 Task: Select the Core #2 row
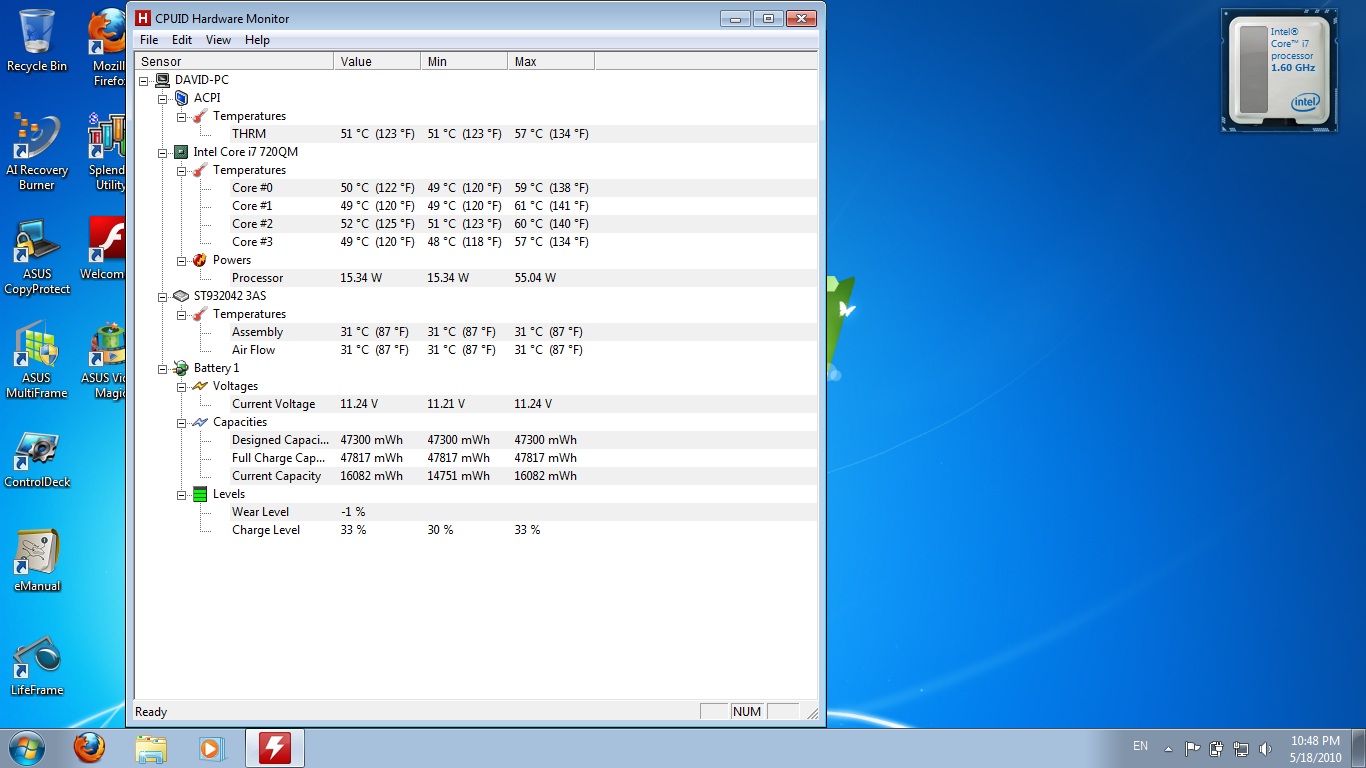[476, 224]
